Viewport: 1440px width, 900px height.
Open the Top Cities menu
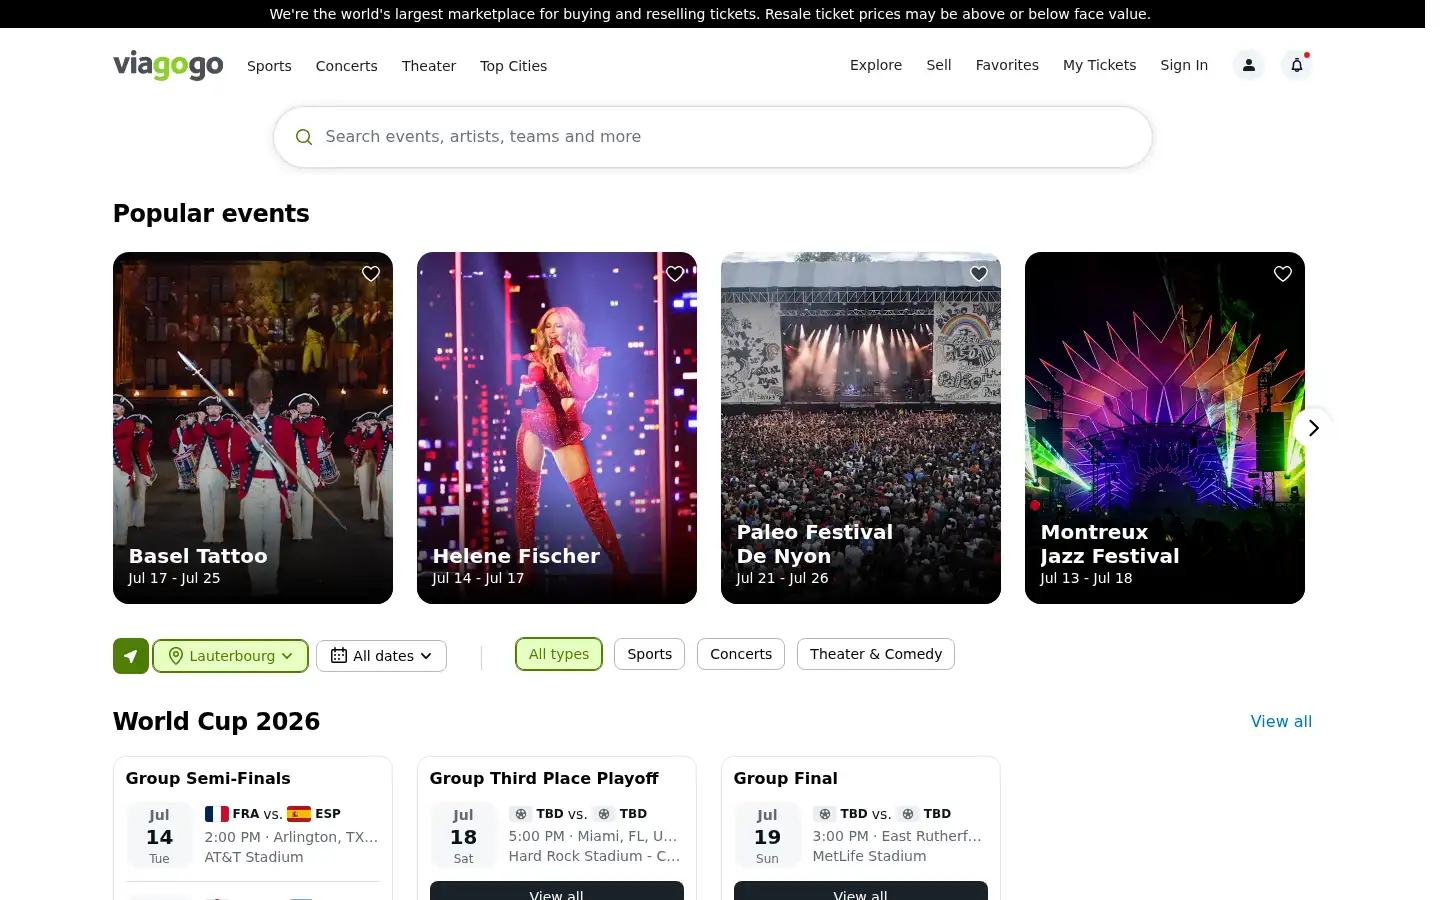(x=514, y=66)
